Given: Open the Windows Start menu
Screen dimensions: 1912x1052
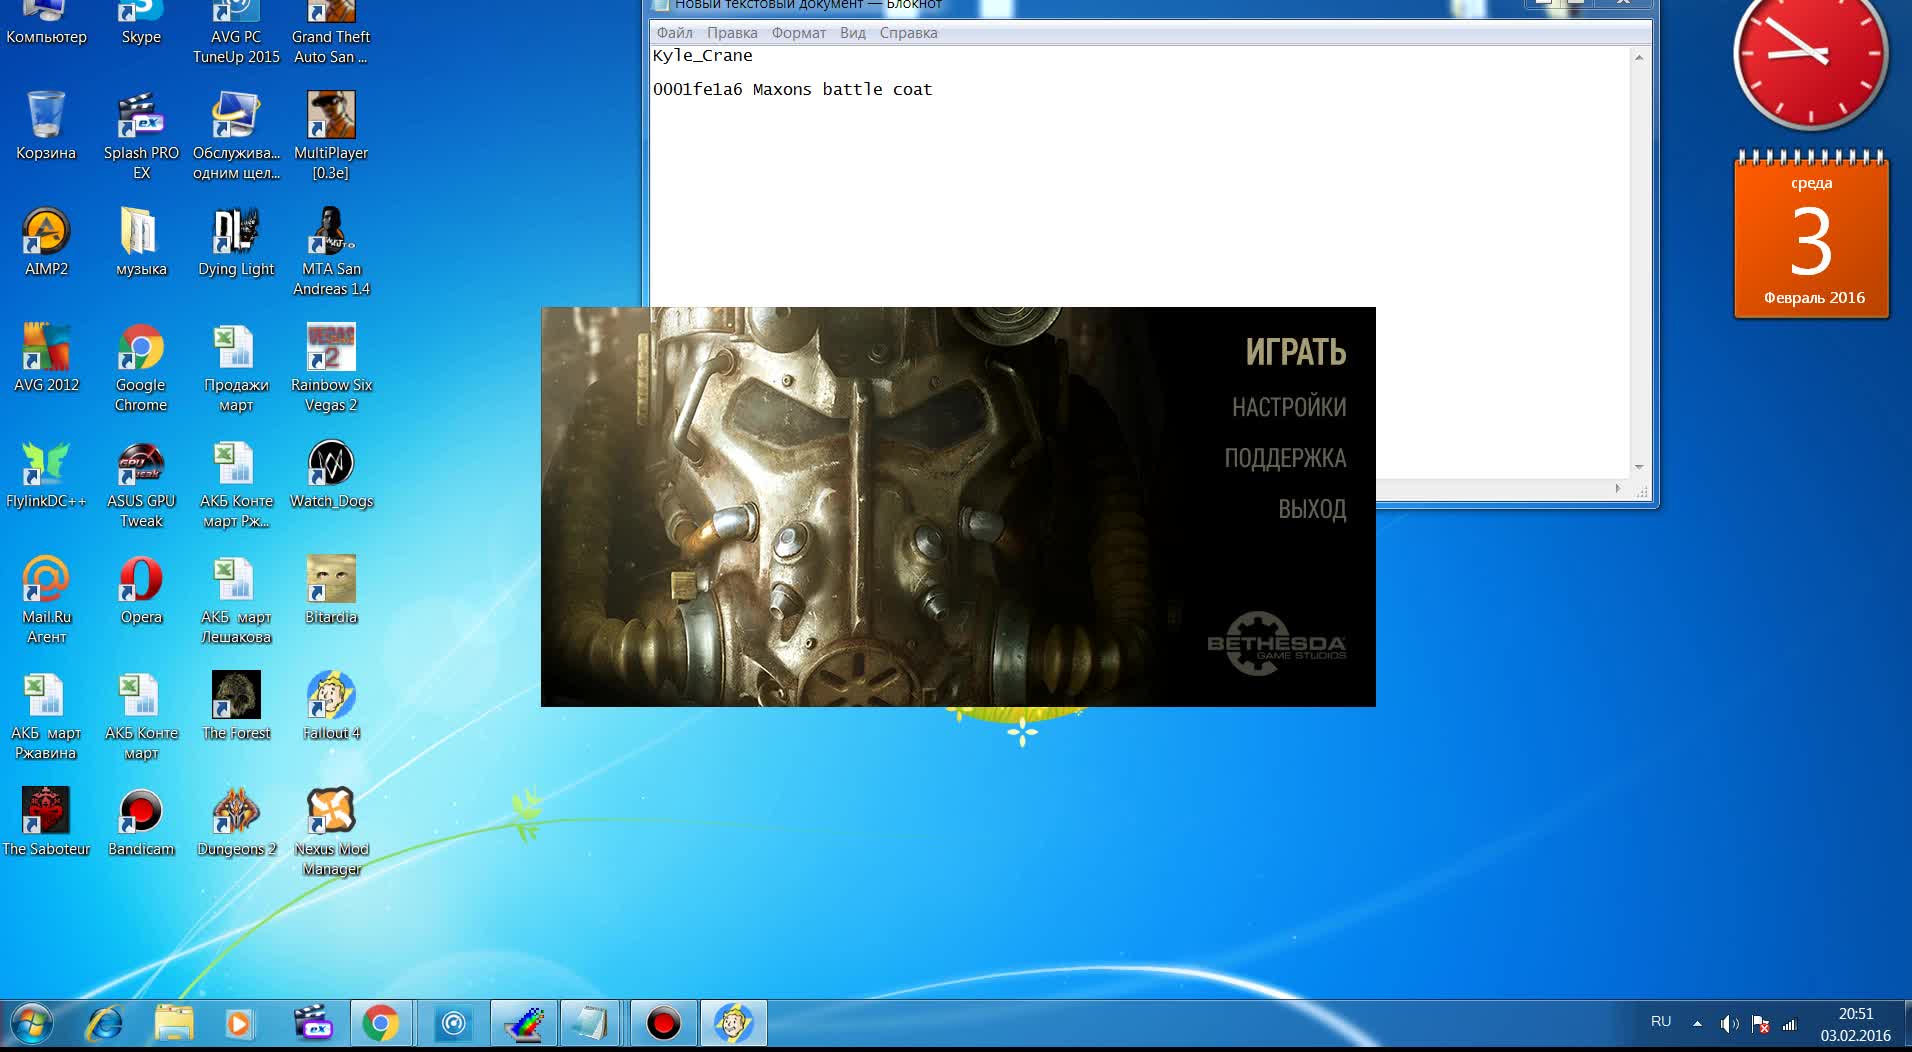Looking at the screenshot, I should 32,1024.
